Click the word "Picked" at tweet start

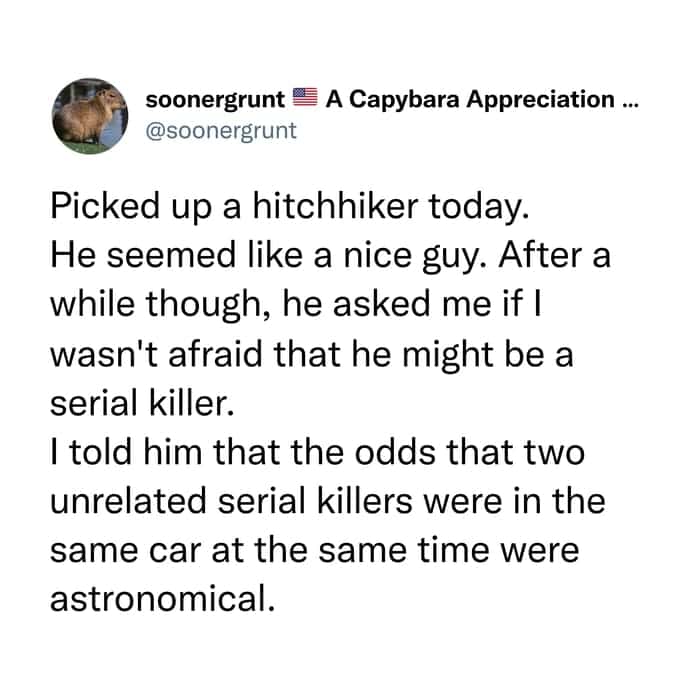pos(104,206)
